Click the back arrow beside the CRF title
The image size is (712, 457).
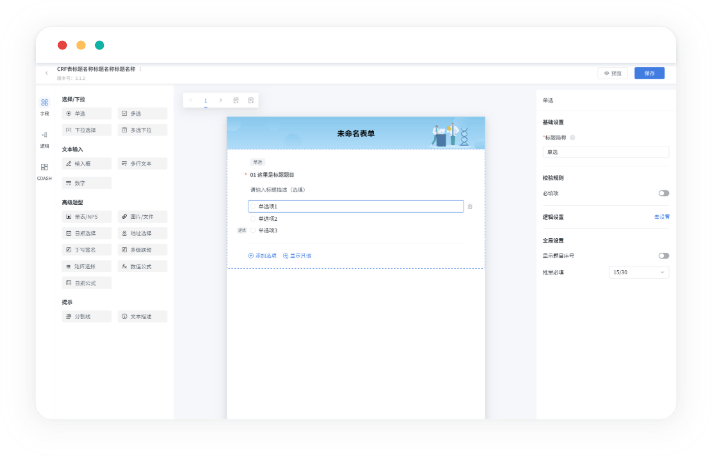click(46, 73)
